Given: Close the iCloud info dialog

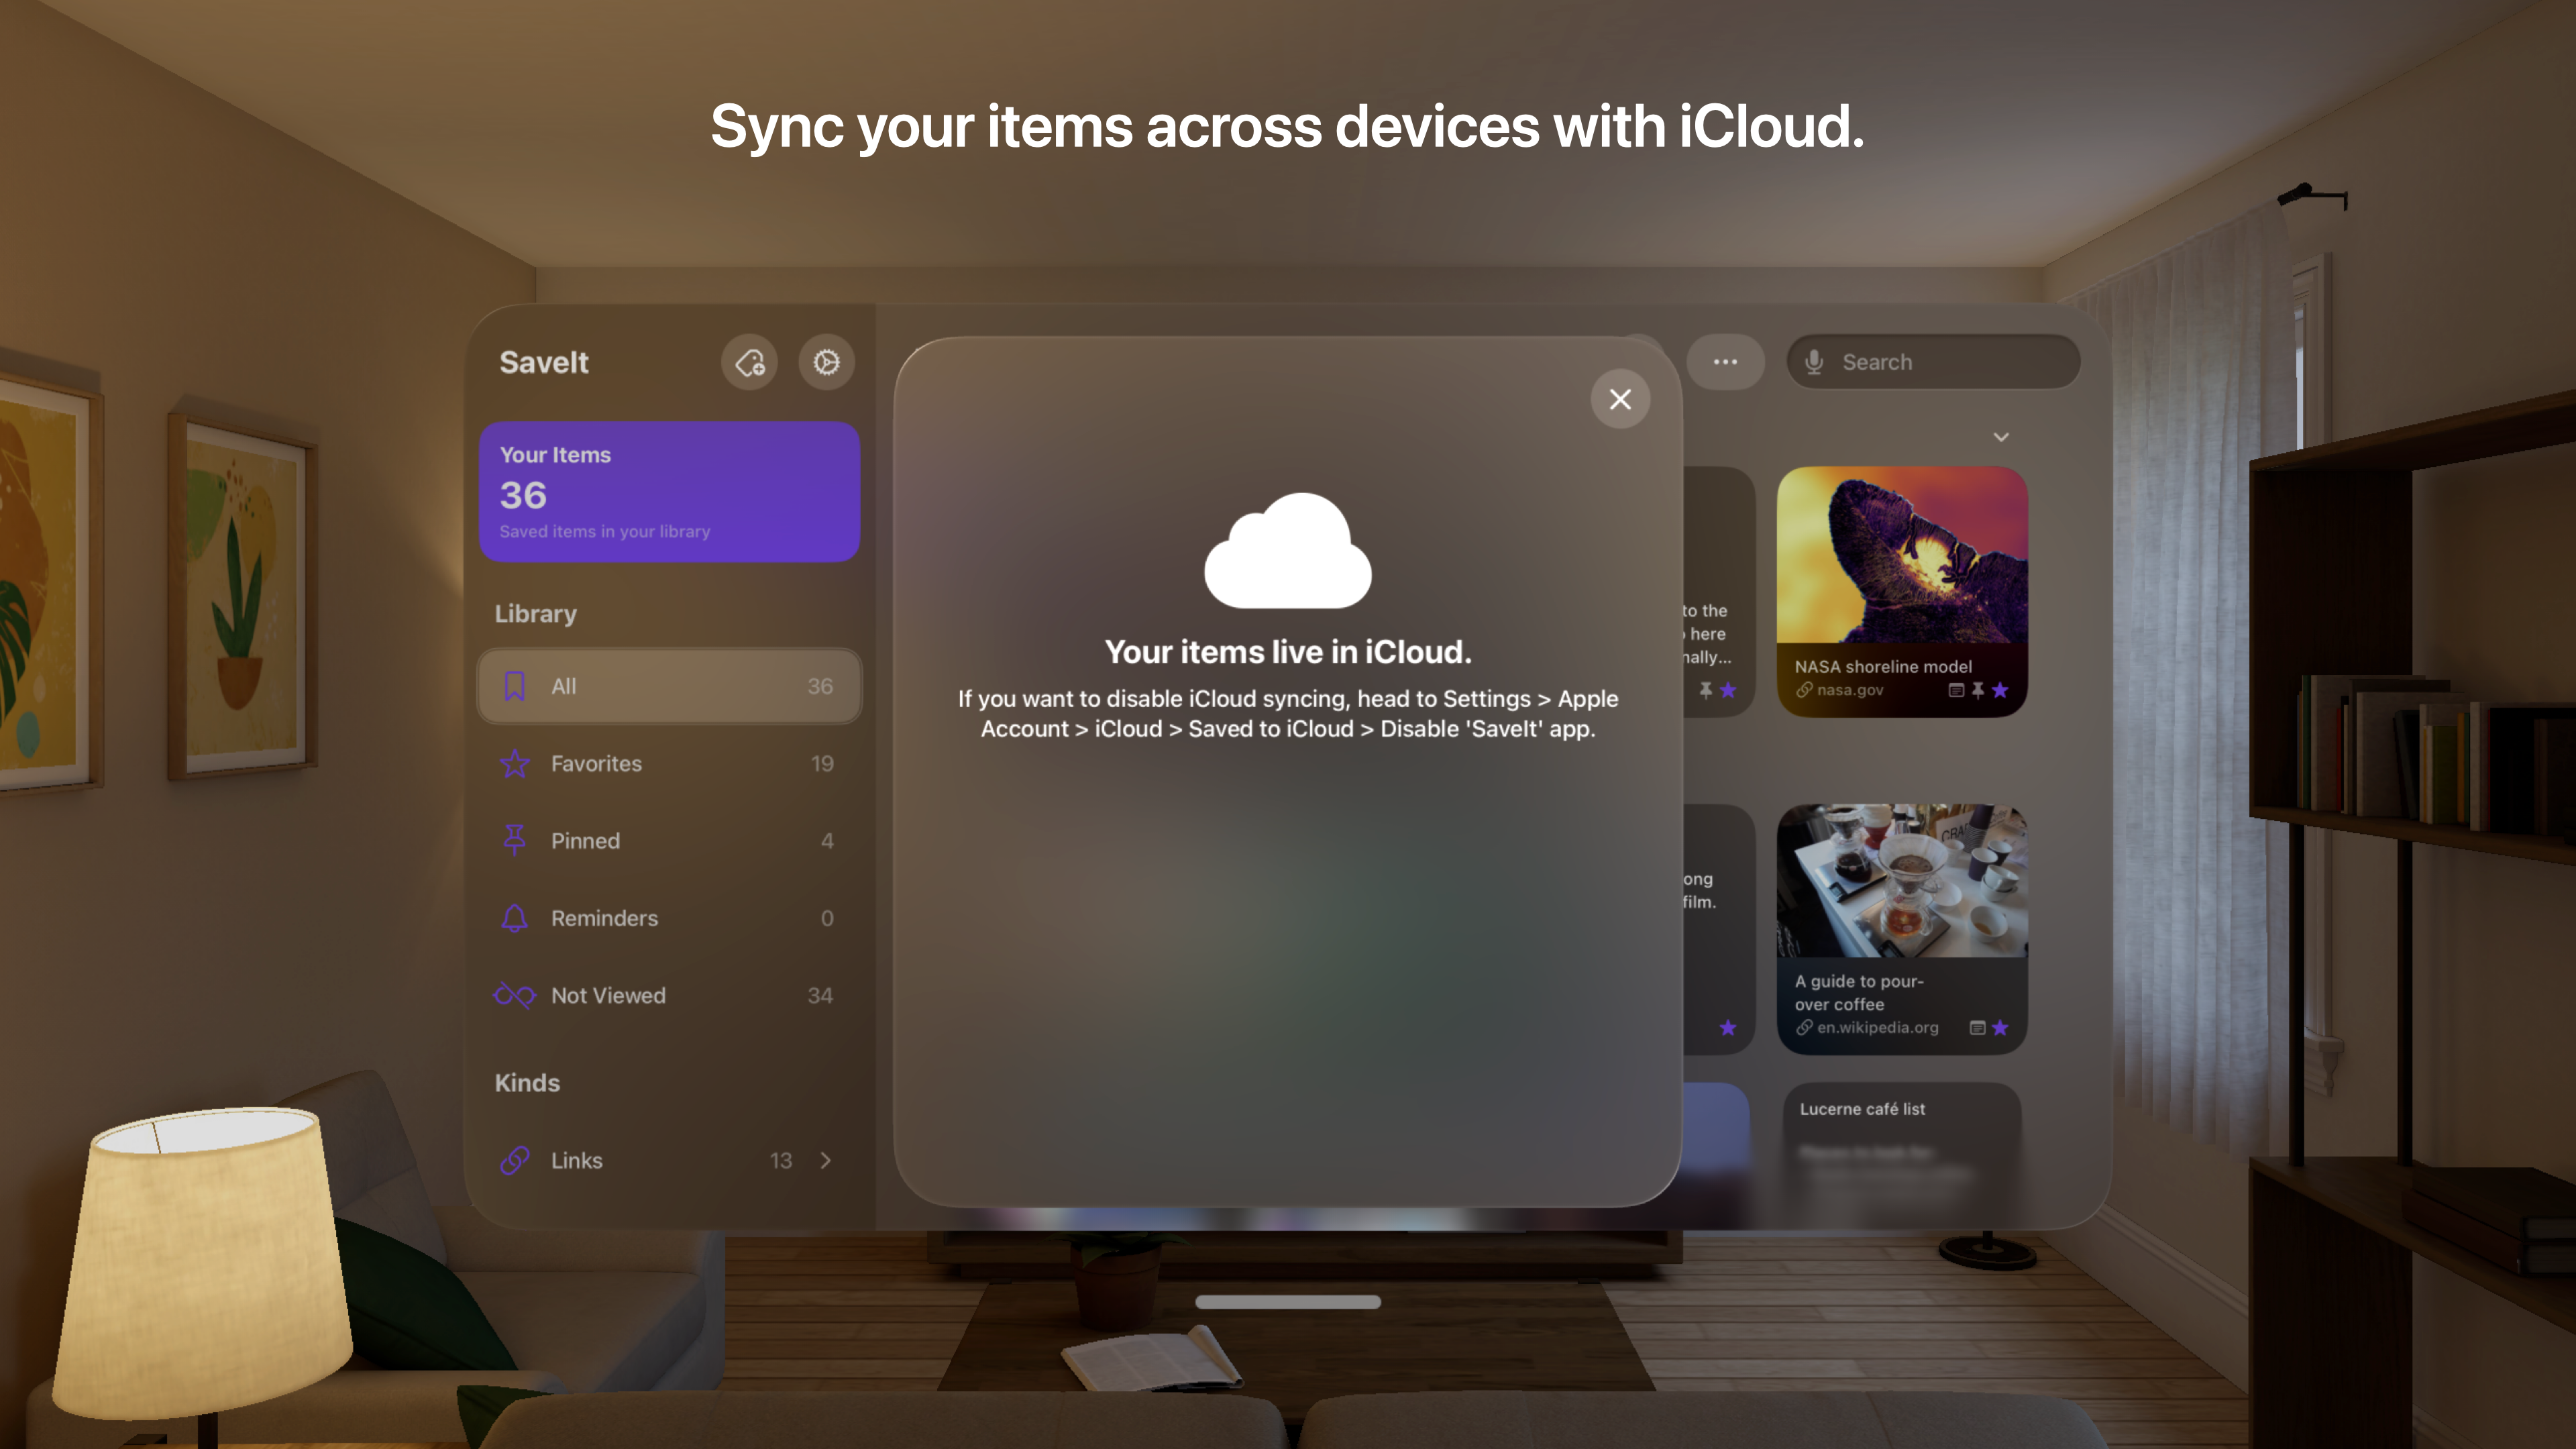Looking at the screenshot, I should [x=1620, y=399].
